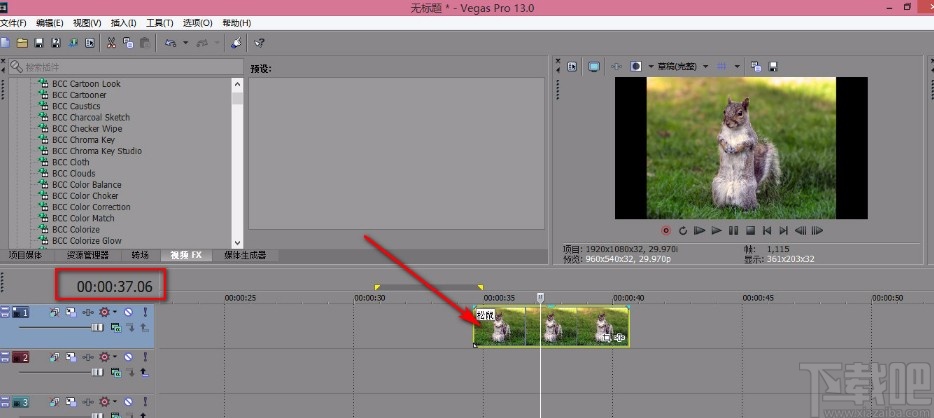This screenshot has width=934, height=418.
Task: Click the Cut scissors icon
Action: click(111, 43)
